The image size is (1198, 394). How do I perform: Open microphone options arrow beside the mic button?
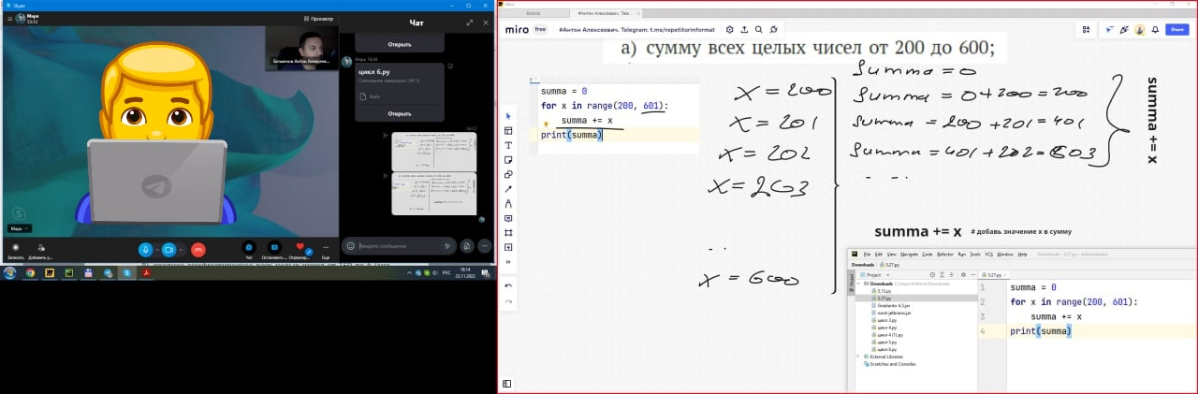[157, 249]
